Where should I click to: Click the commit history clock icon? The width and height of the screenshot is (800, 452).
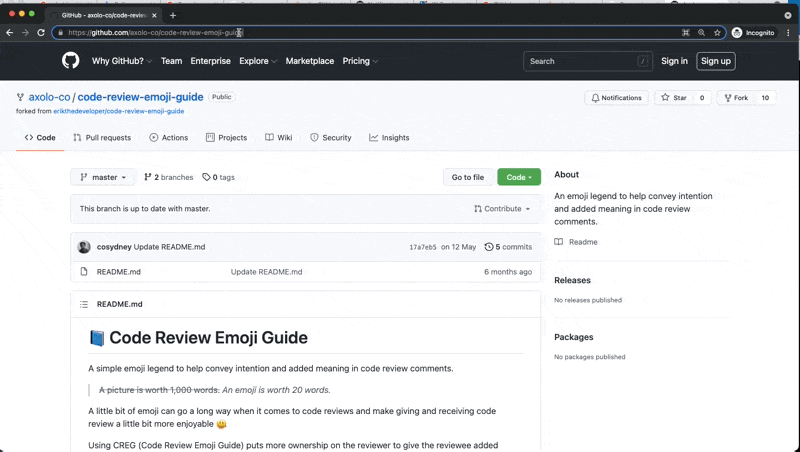489,247
